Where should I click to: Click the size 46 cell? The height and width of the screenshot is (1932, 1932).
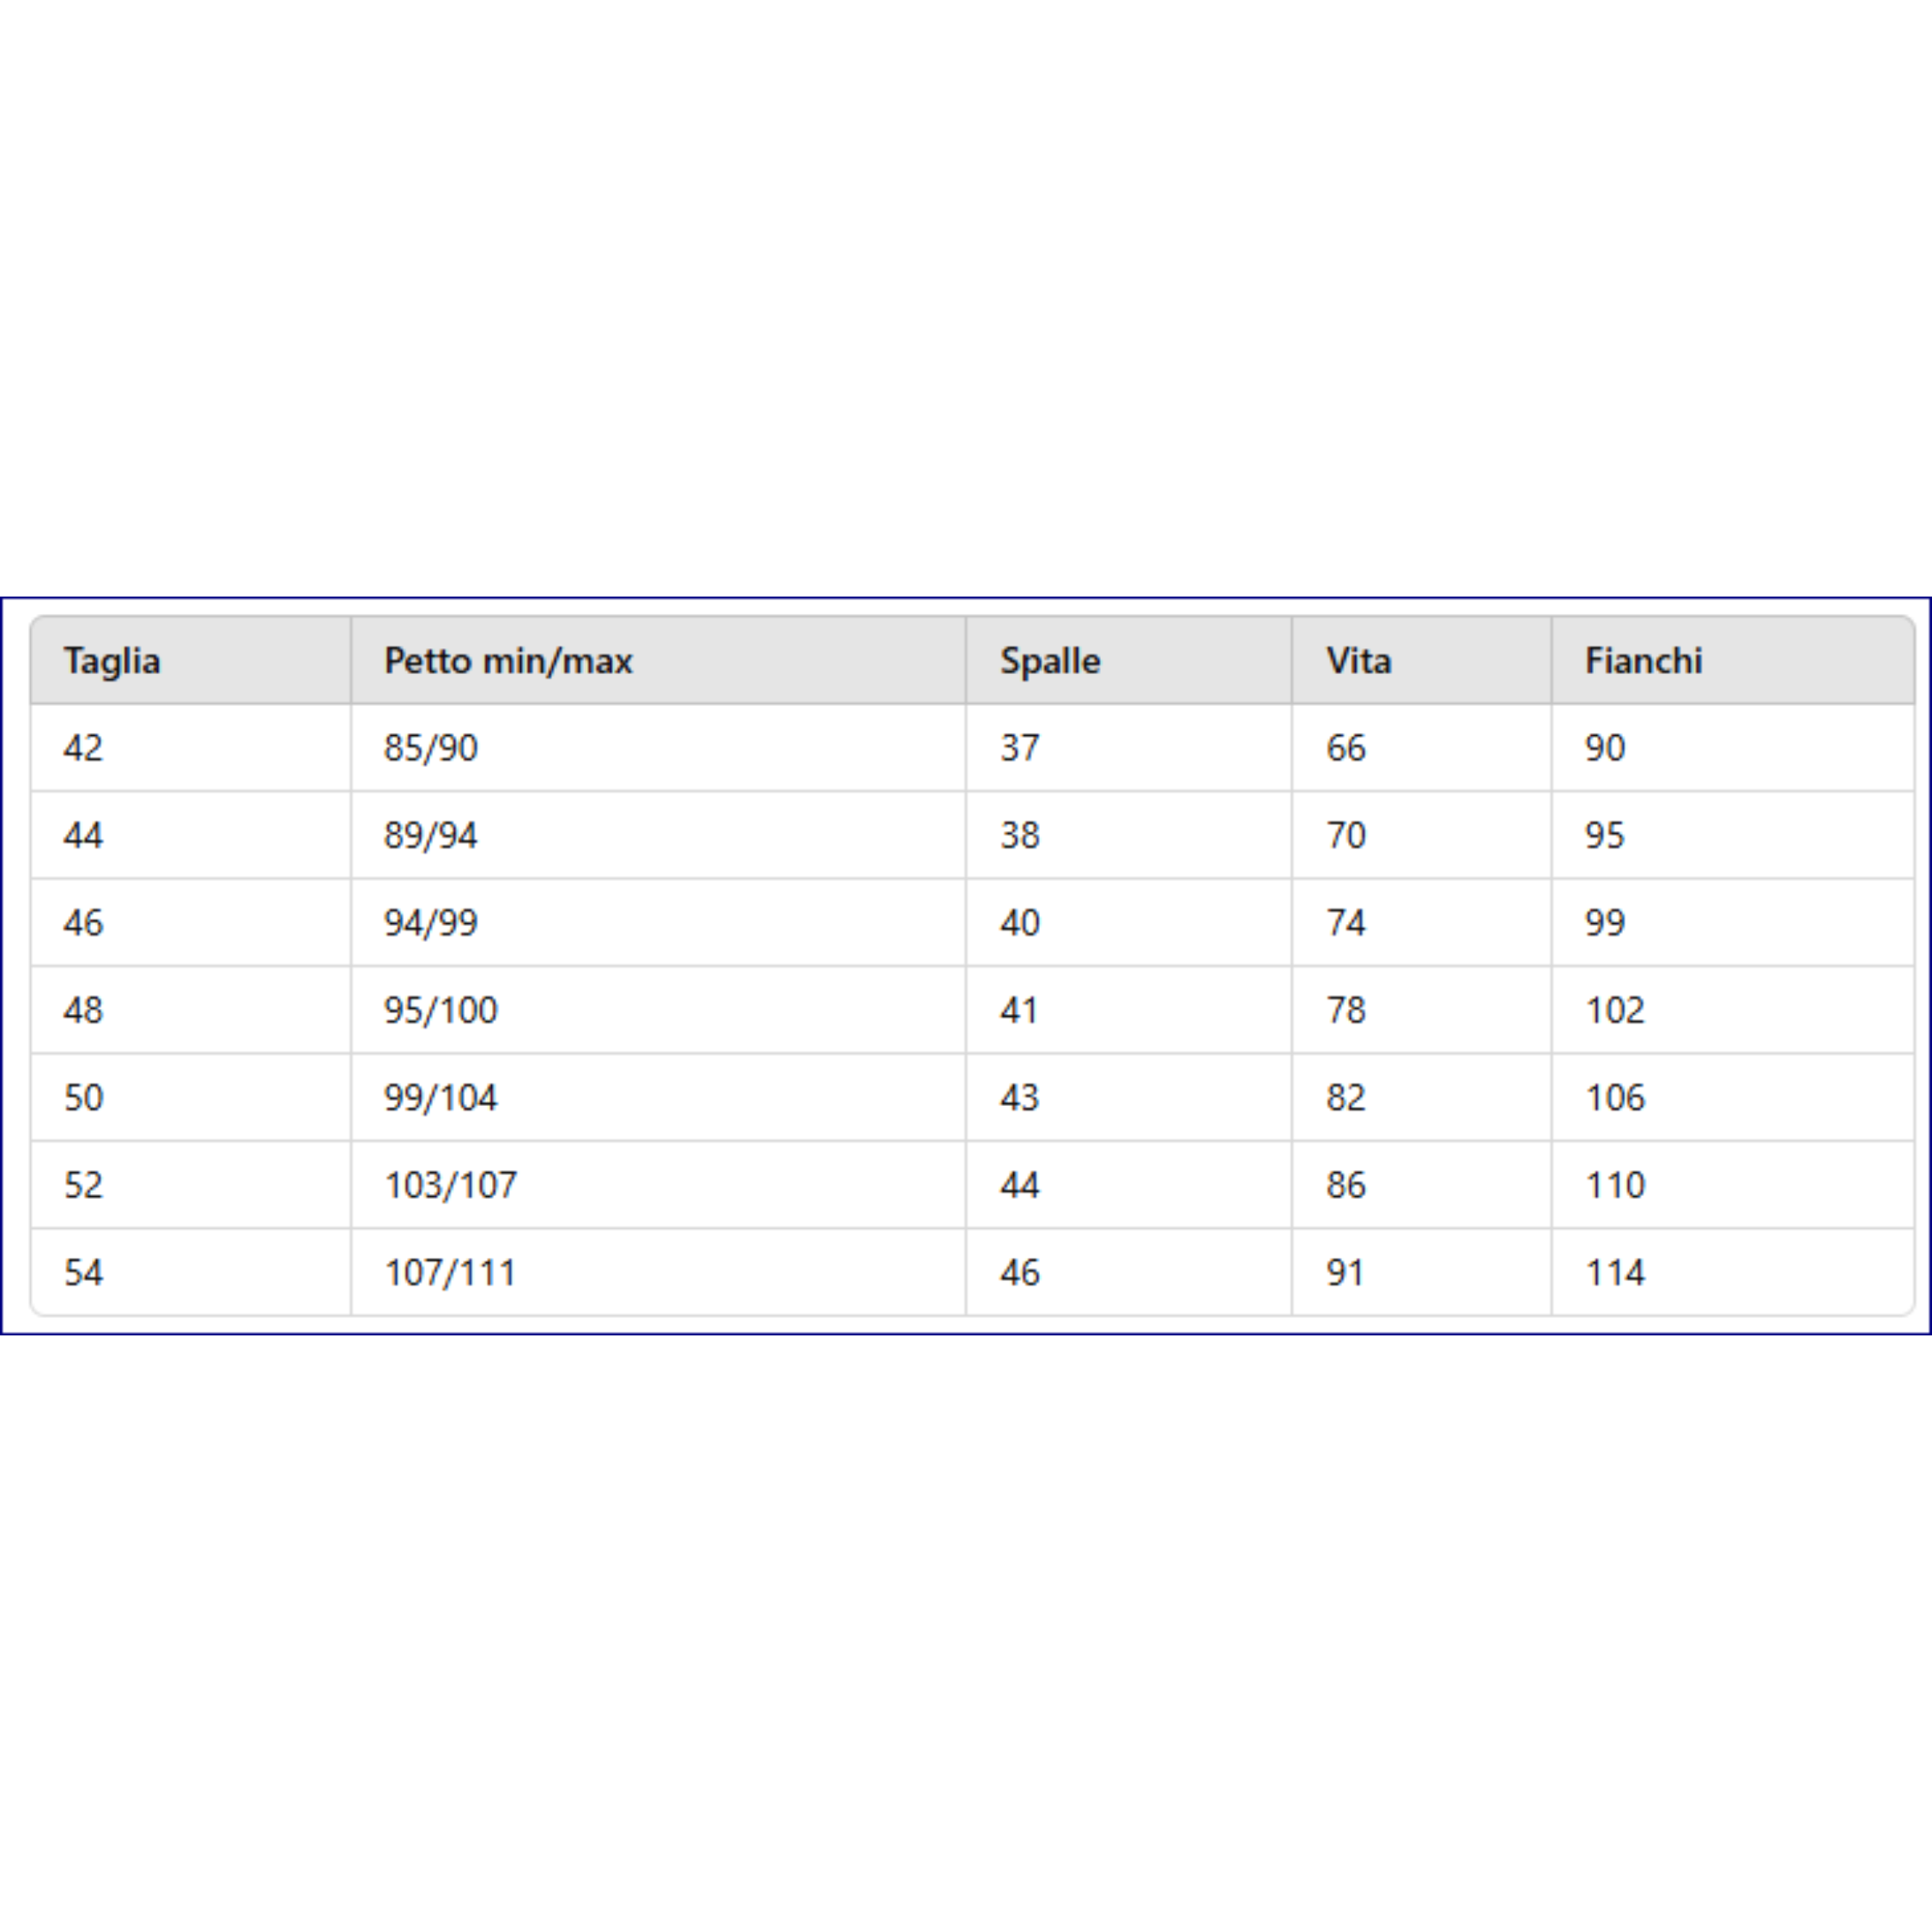[83, 923]
